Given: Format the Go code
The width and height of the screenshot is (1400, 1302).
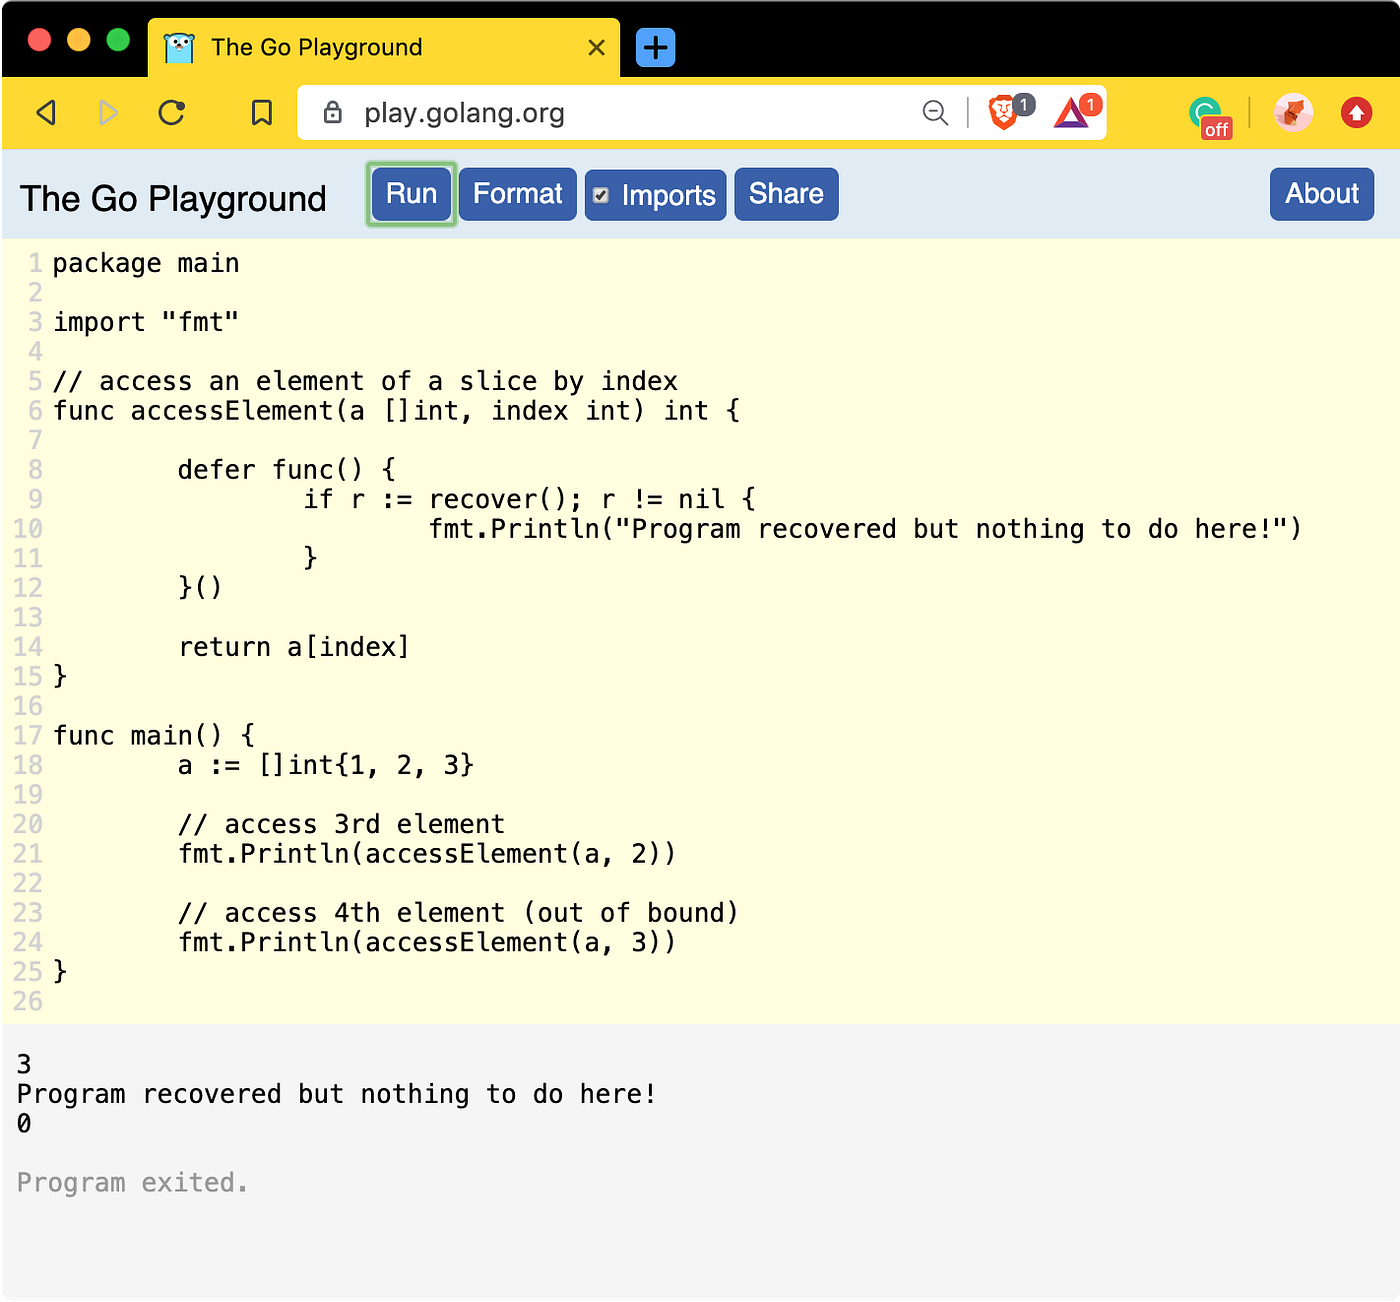Looking at the screenshot, I should tap(517, 193).
